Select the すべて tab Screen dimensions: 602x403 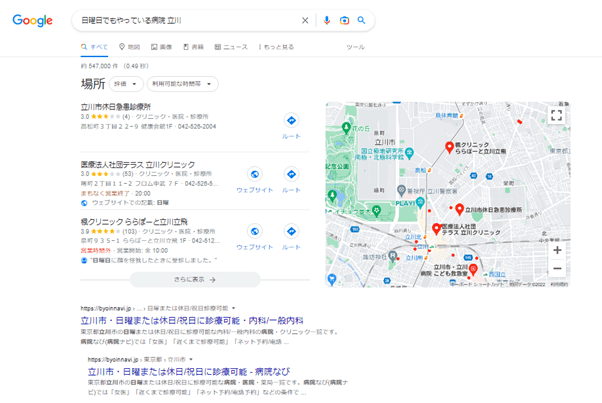pos(94,47)
